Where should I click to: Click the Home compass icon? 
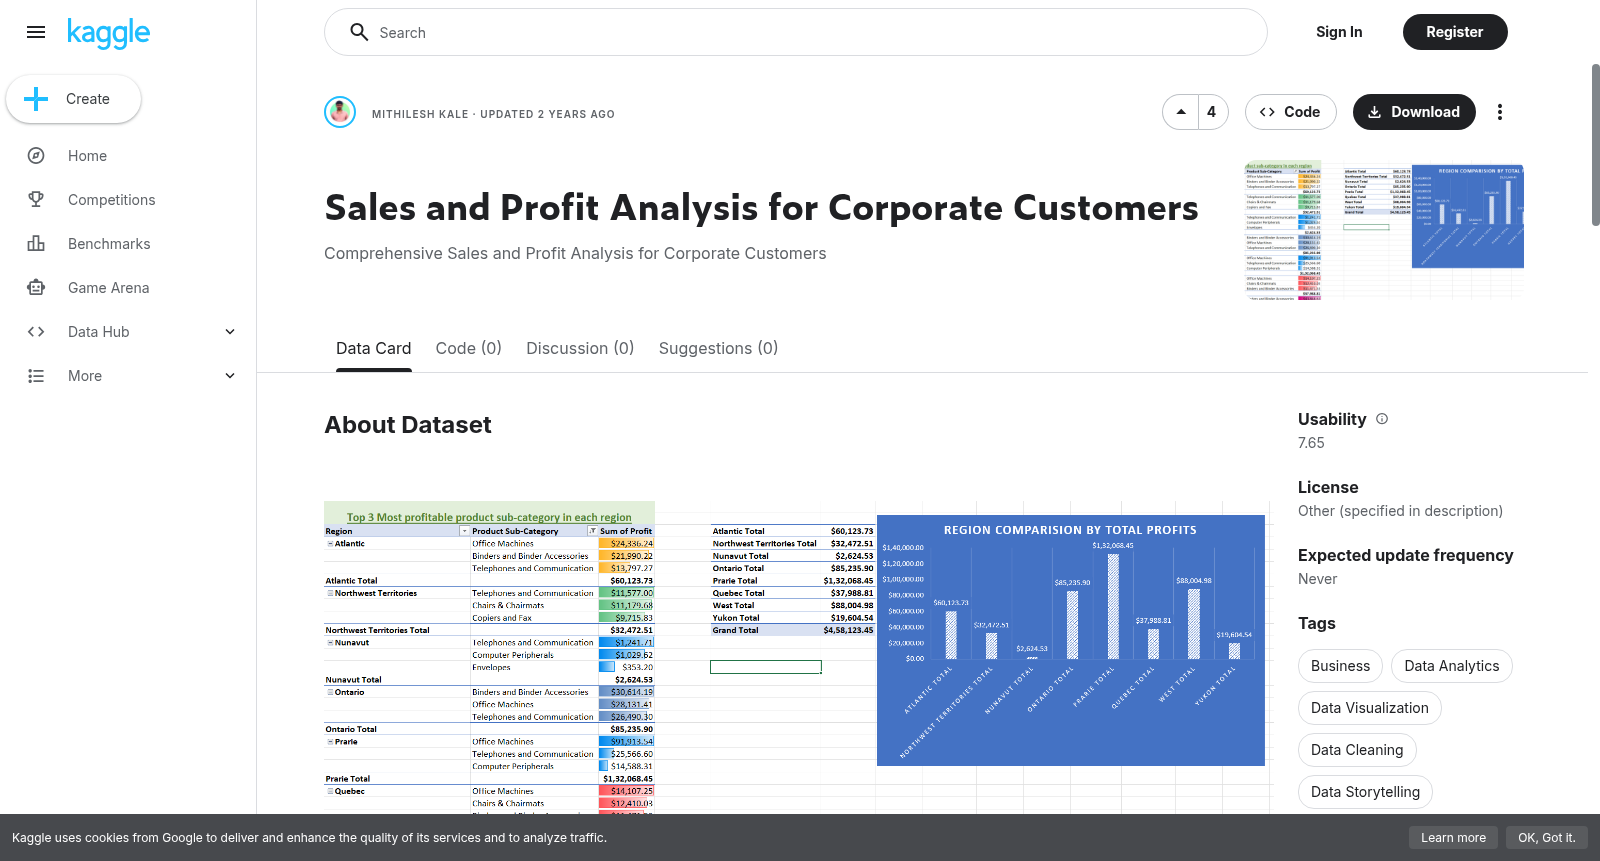(x=36, y=156)
